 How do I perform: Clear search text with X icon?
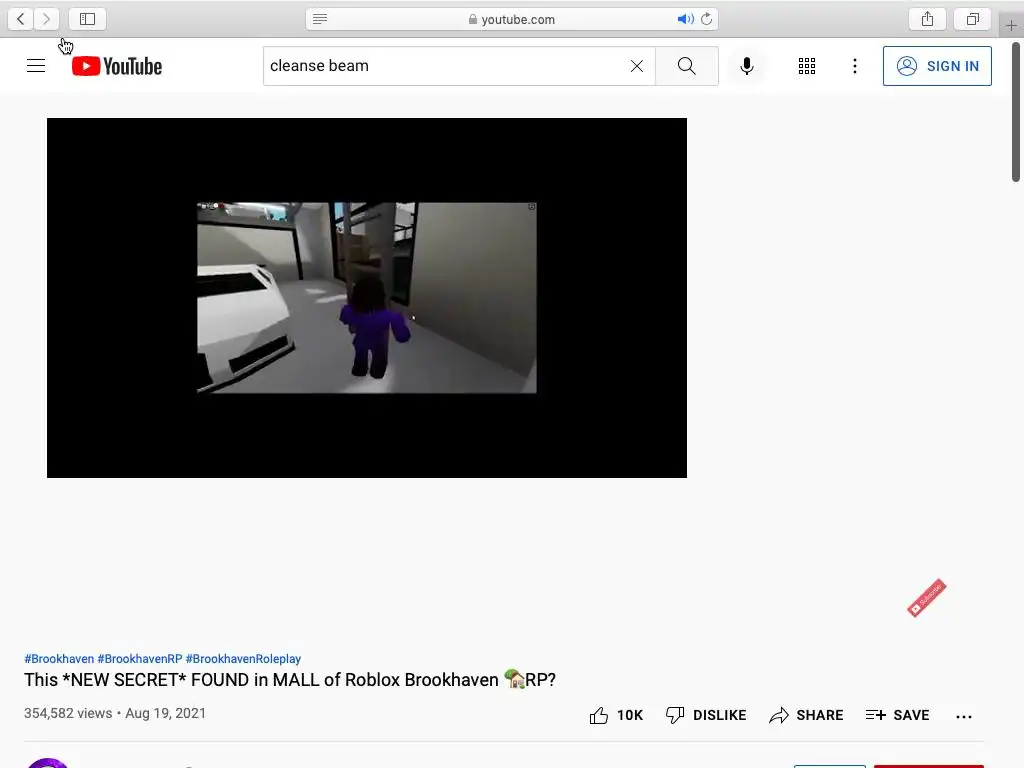click(x=637, y=66)
